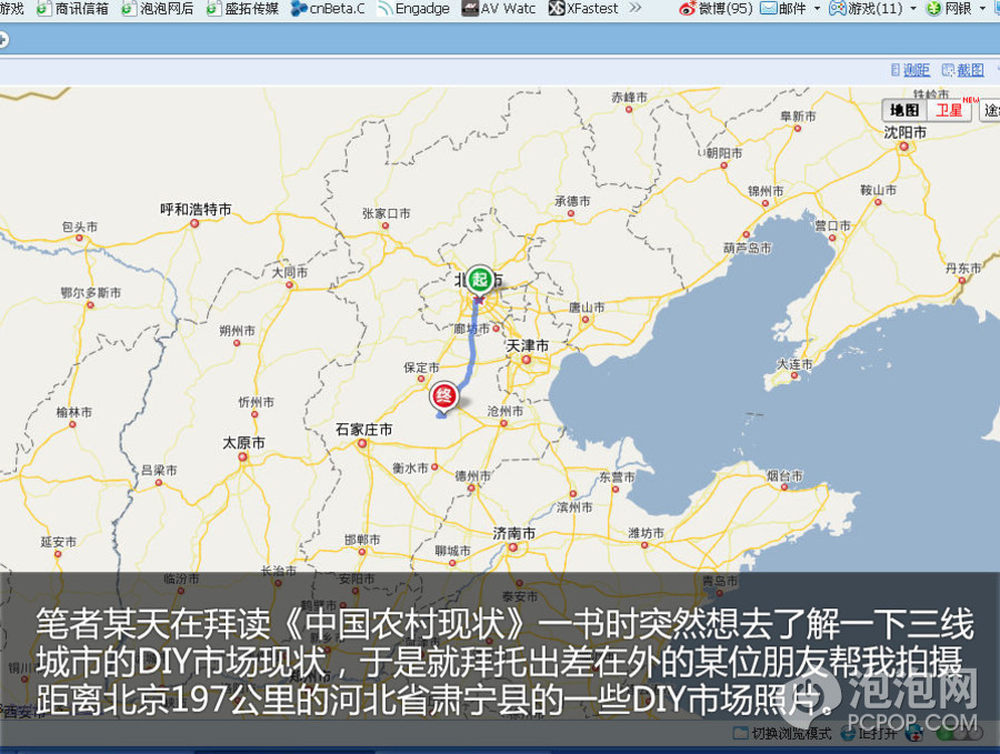The image size is (1000, 754).
Task: Open the AV Watch bookmark
Action: (499, 9)
